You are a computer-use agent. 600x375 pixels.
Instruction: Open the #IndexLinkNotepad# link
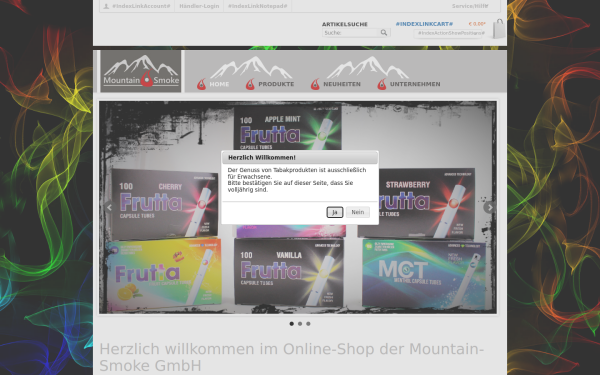(258, 6)
